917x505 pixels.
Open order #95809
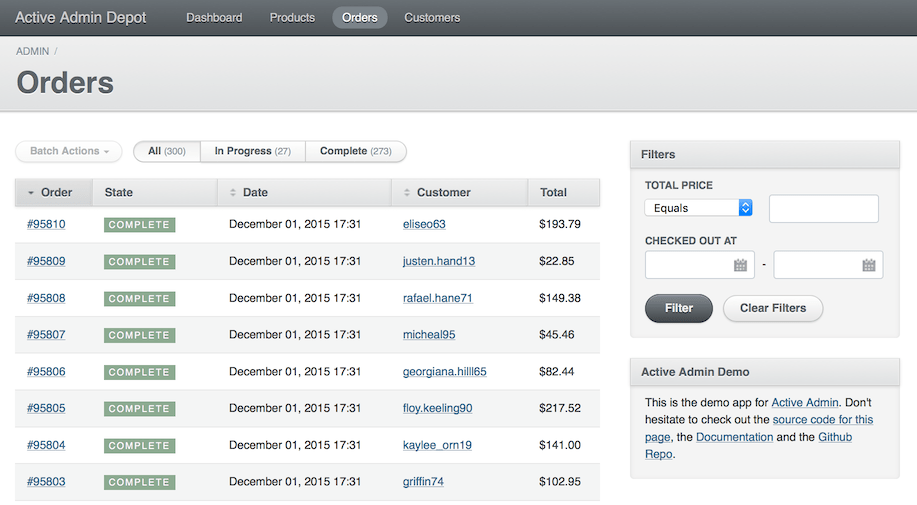(x=46, y=261)
